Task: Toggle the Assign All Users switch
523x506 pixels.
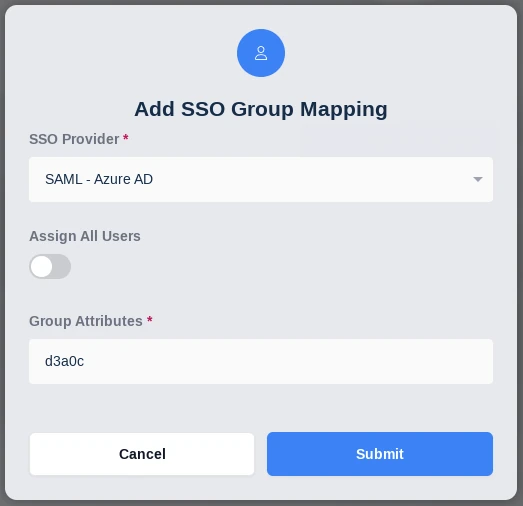Action: point(50,267)
